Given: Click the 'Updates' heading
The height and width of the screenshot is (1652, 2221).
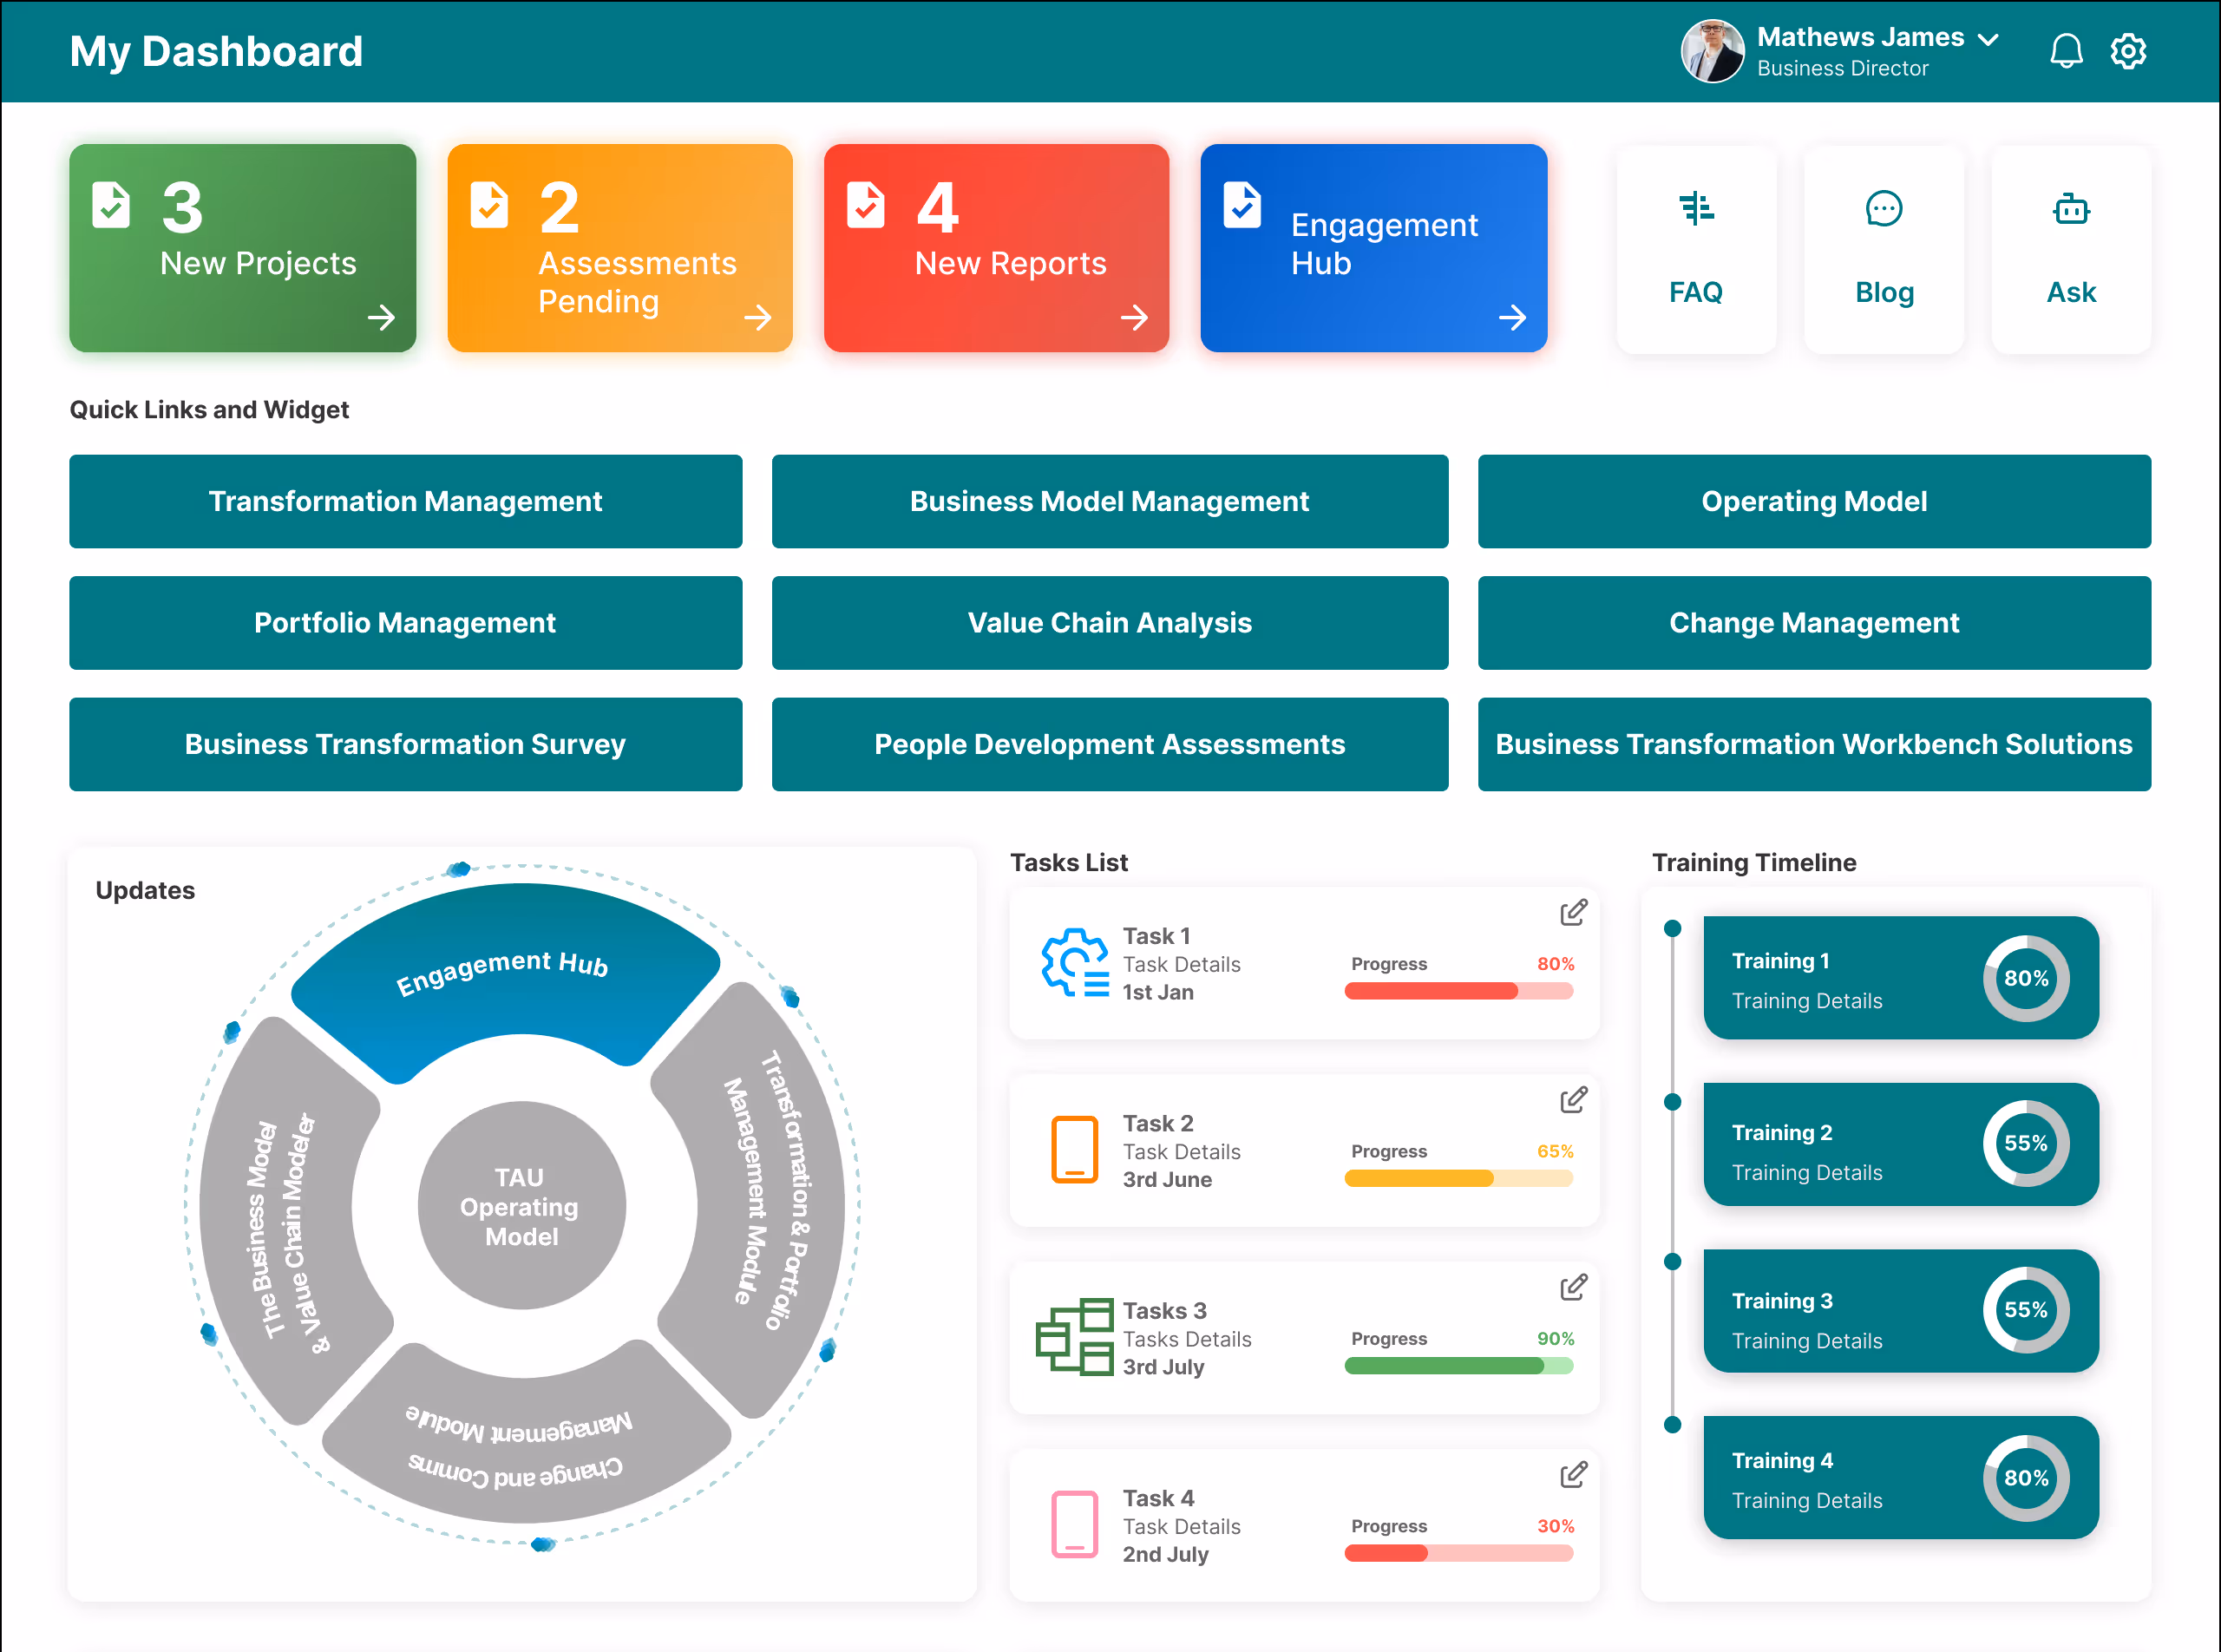Looking at the screenshot, I should coord(145,890).
